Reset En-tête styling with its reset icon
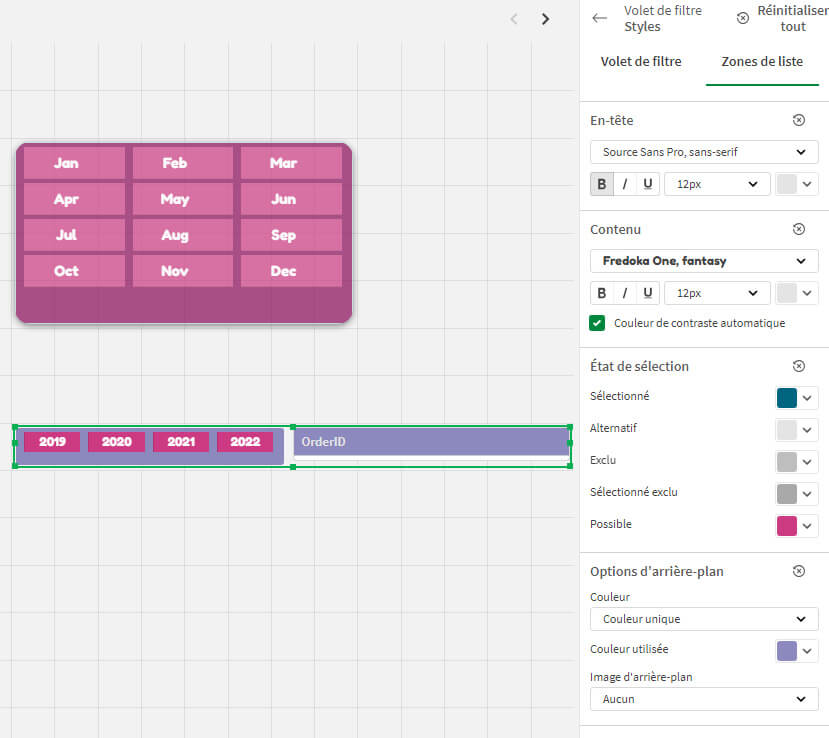The height and width of the screenshot is (738, 829). 798,119
